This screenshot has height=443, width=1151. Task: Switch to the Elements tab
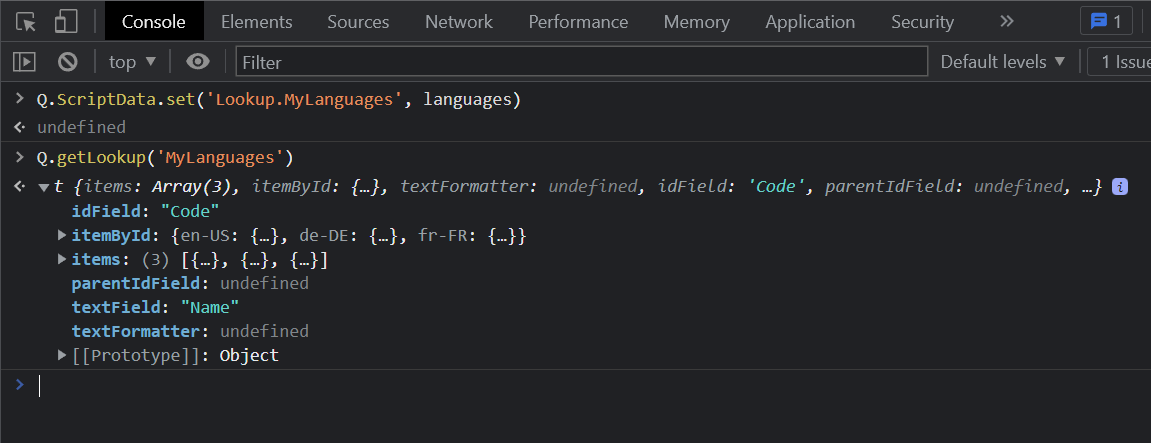pyautogui.click(x=256, y=21)
